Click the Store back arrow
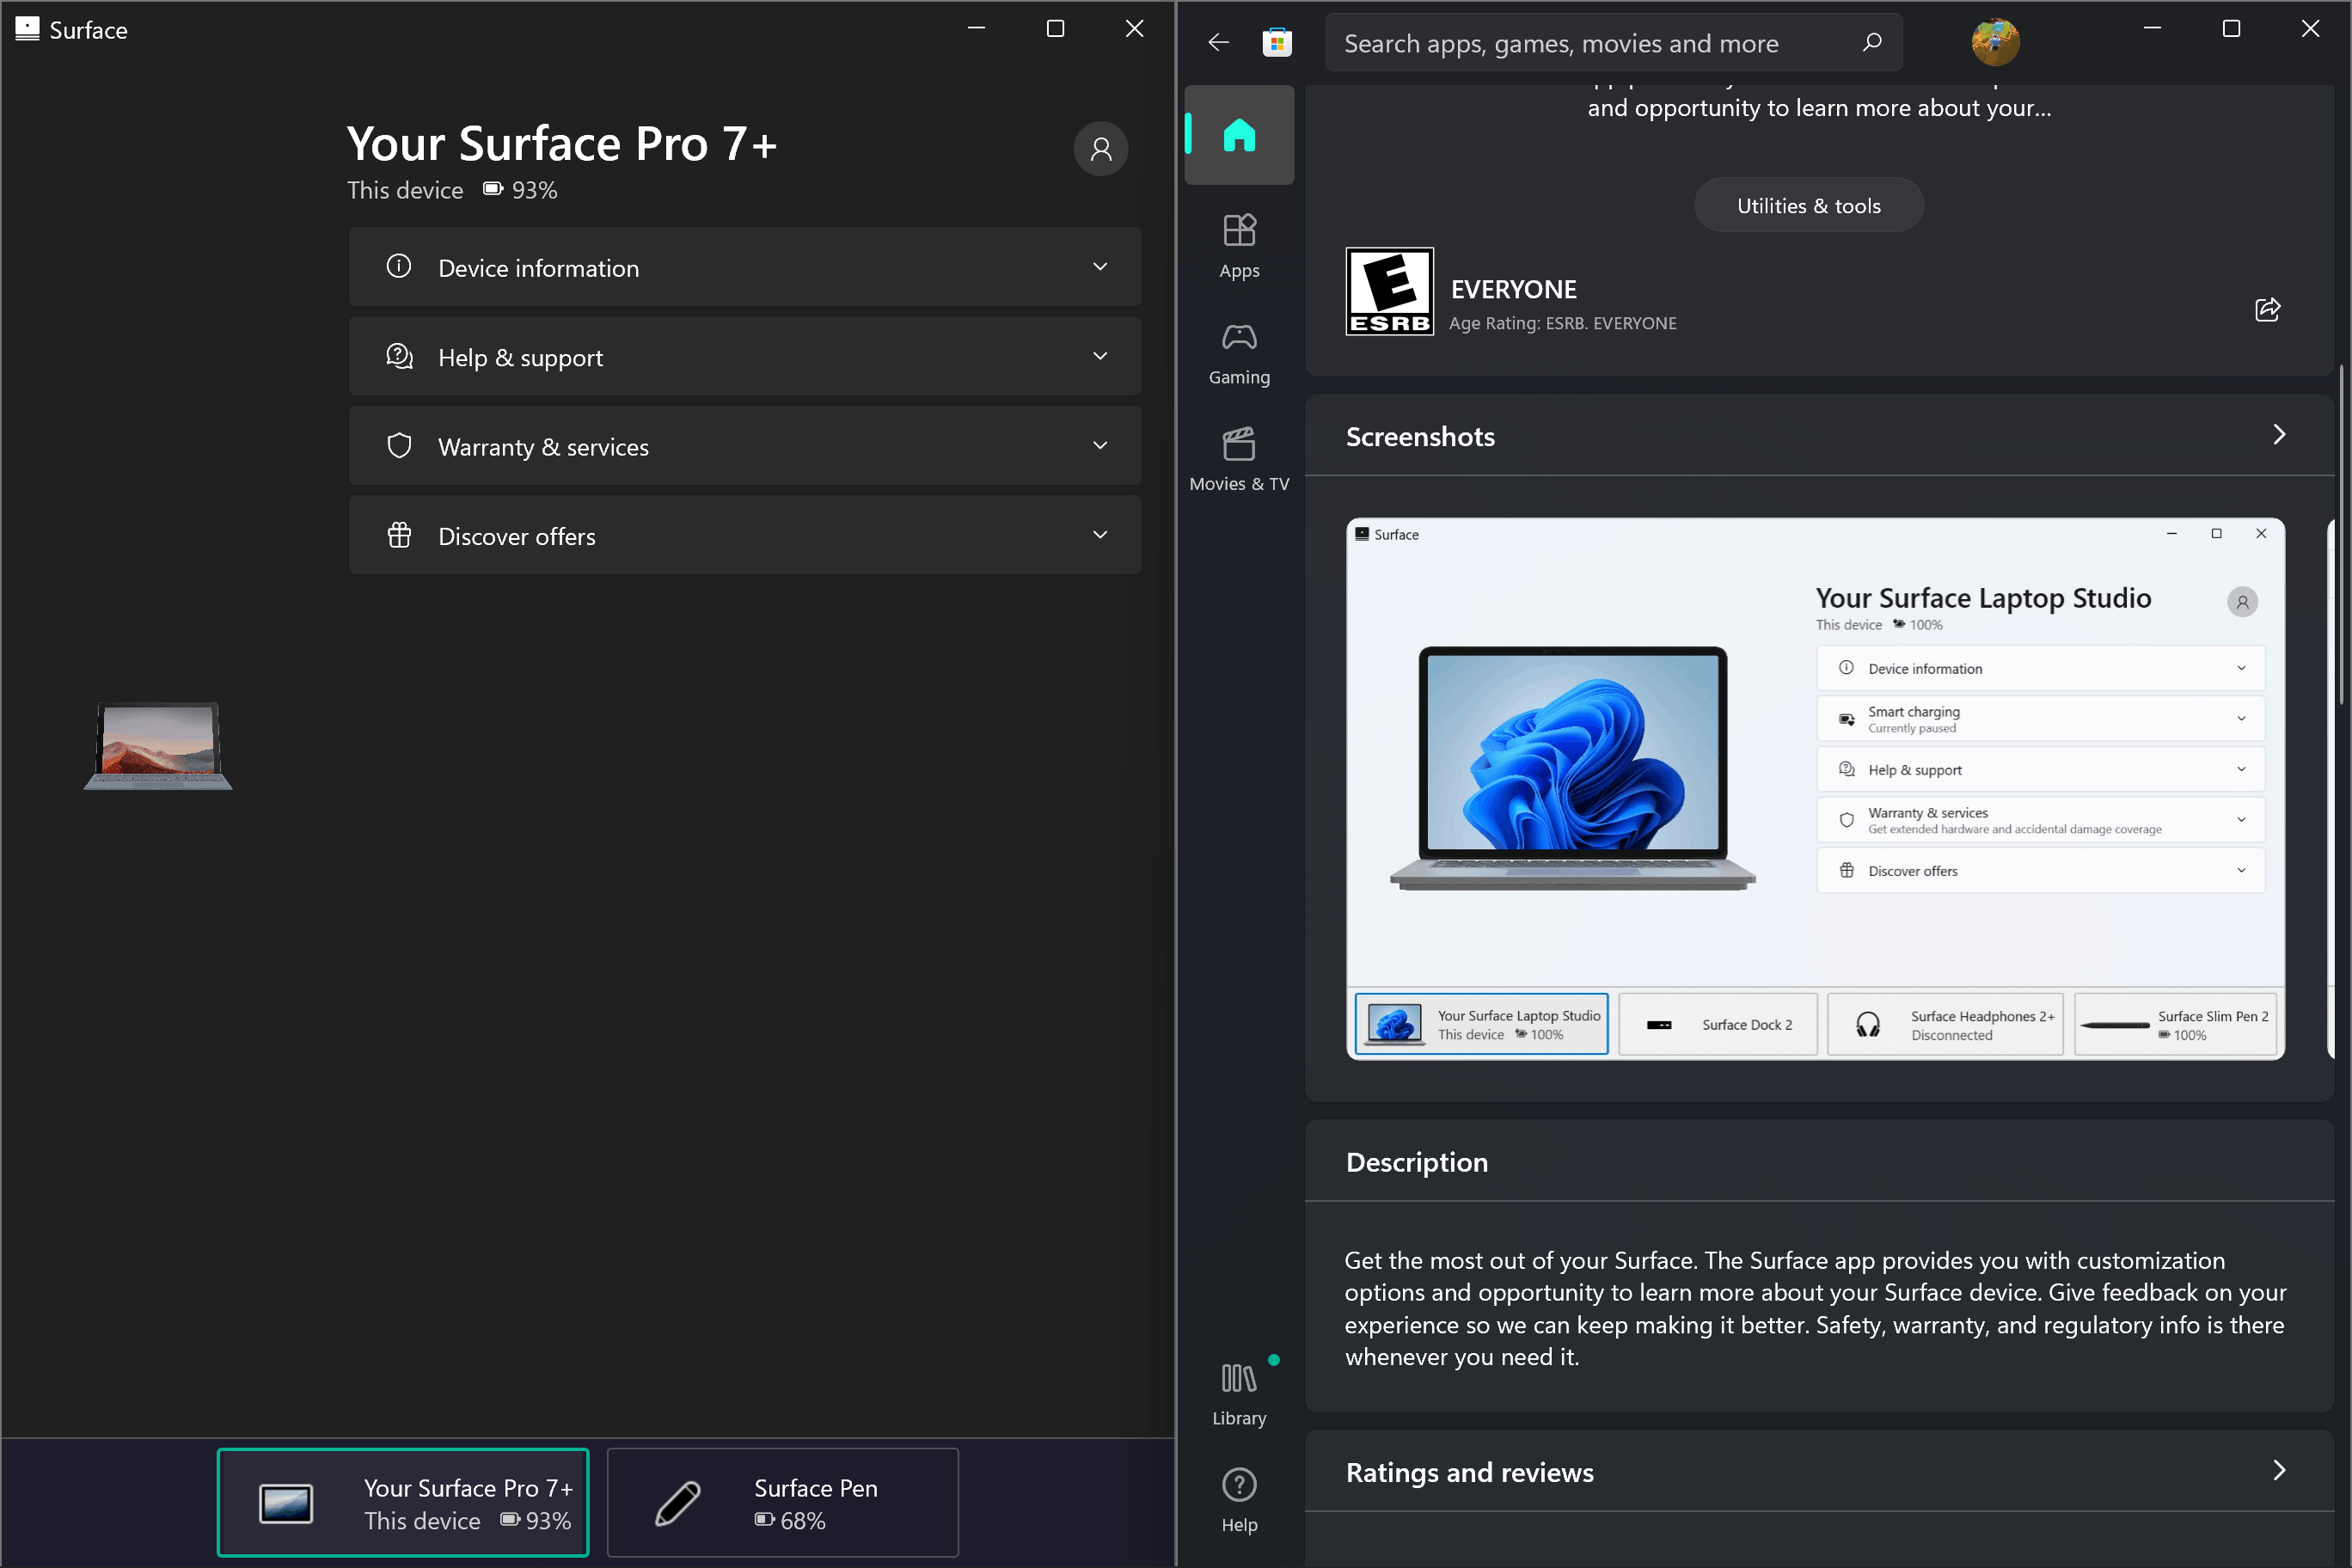2352x1568 pixels. click(x=1218, y=42)
